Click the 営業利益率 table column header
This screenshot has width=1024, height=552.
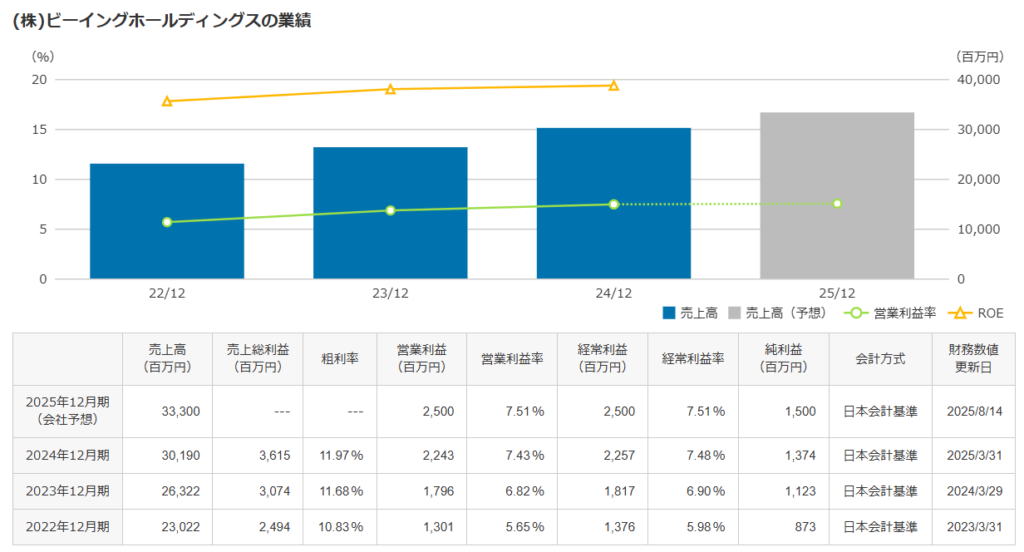pyautogui.click(x=511, y=358)
